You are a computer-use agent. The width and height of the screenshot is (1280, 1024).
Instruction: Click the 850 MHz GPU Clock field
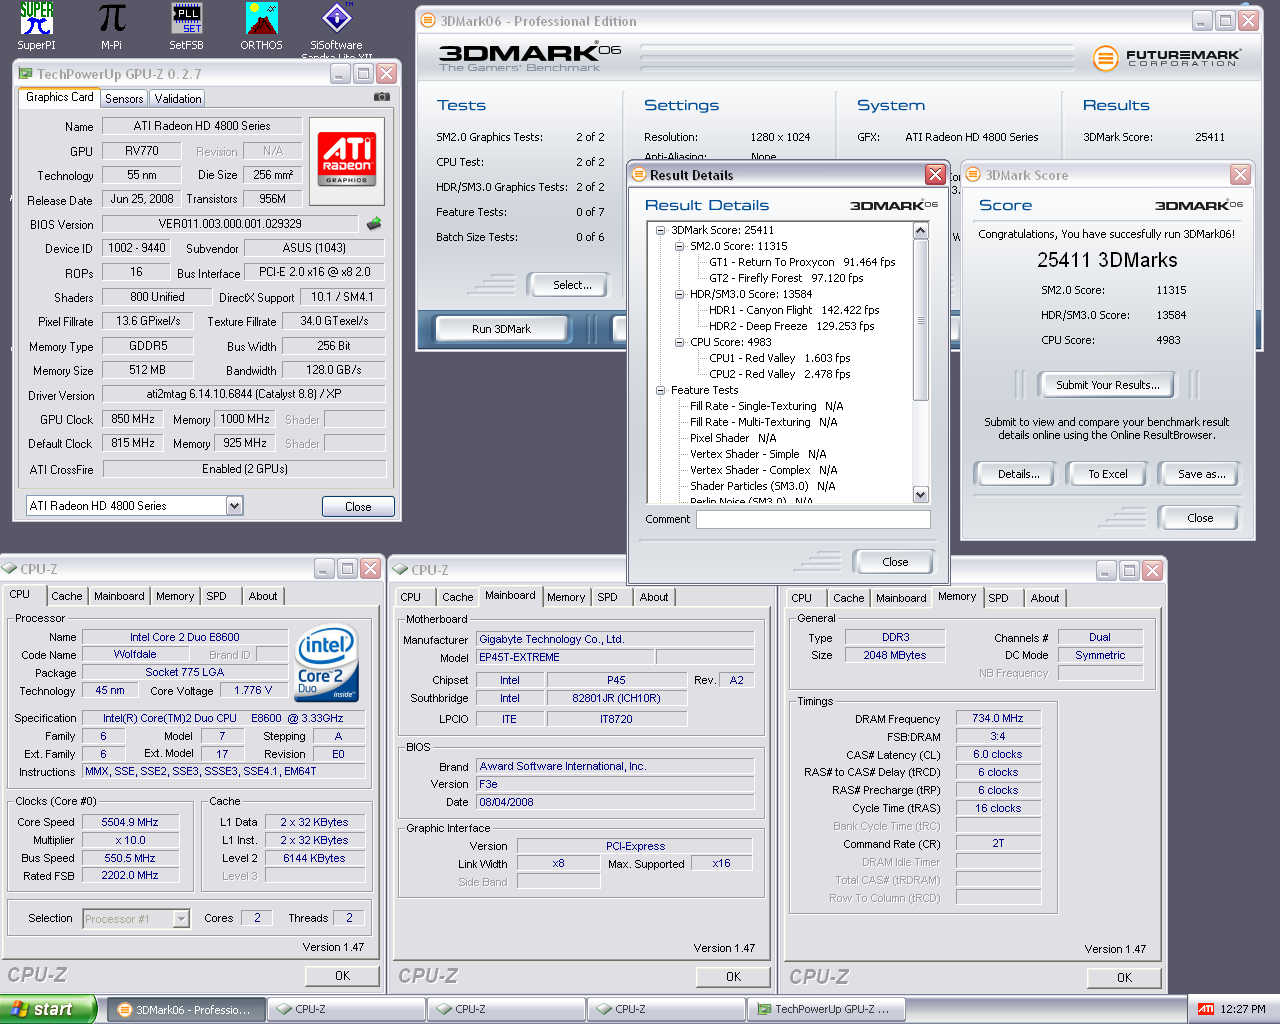tap(133, 419)
